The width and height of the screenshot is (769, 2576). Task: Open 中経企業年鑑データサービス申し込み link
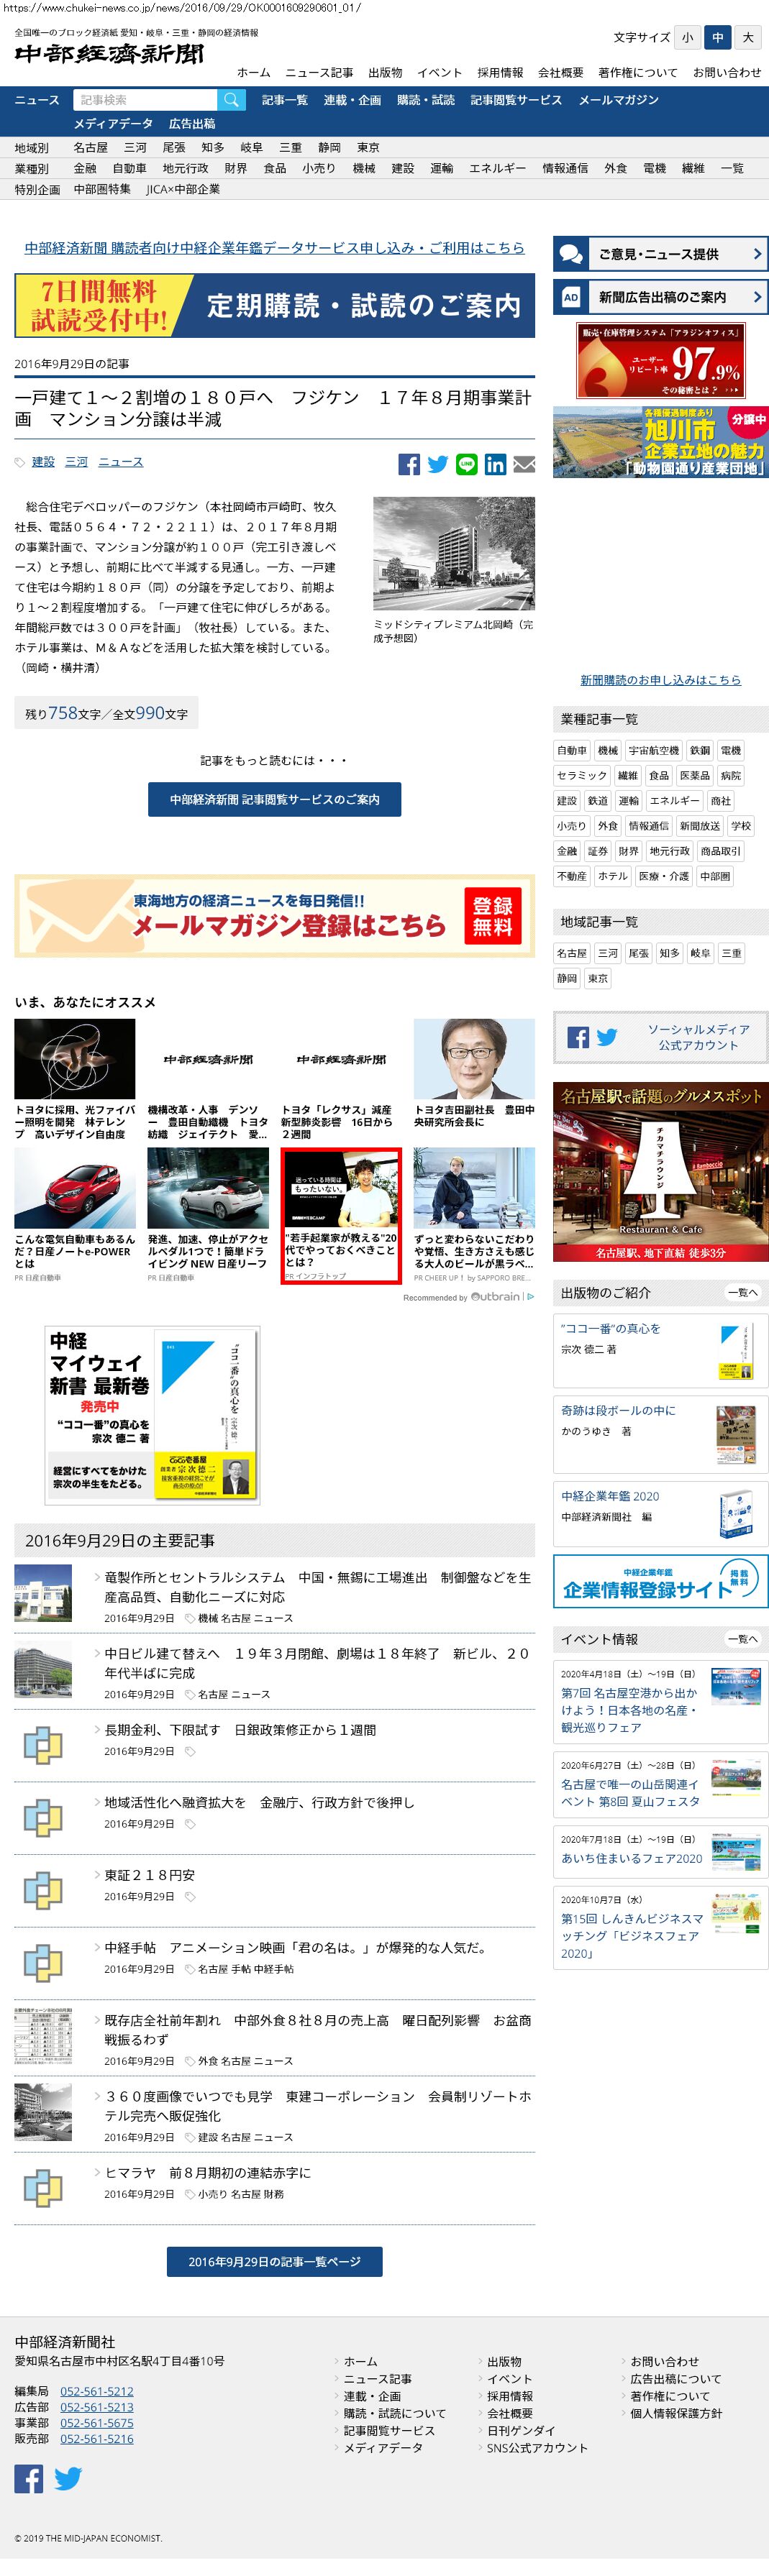274,248
